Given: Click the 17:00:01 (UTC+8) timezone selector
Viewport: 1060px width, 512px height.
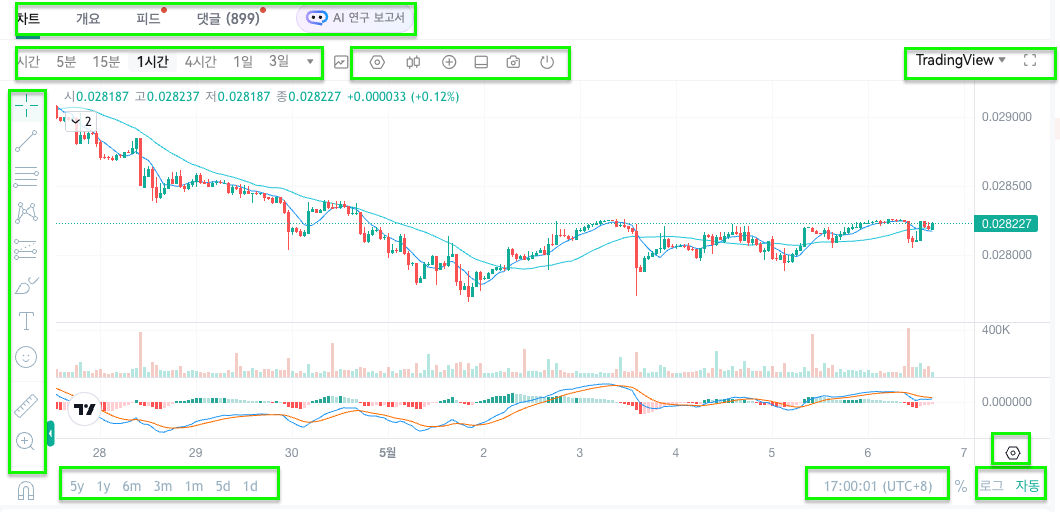Looking at the screenshot, I should click(877, 486).
